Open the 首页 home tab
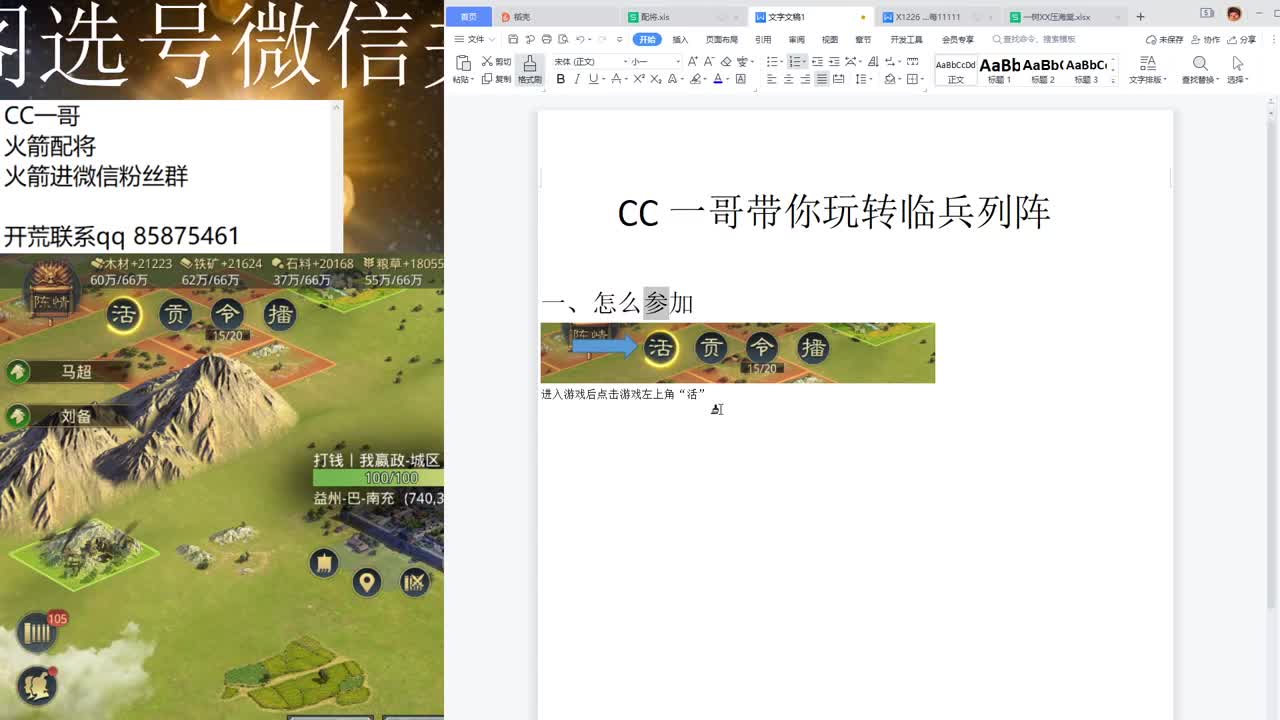The image size is (1280, 720). pyautogui.click(x=468, y=16)
